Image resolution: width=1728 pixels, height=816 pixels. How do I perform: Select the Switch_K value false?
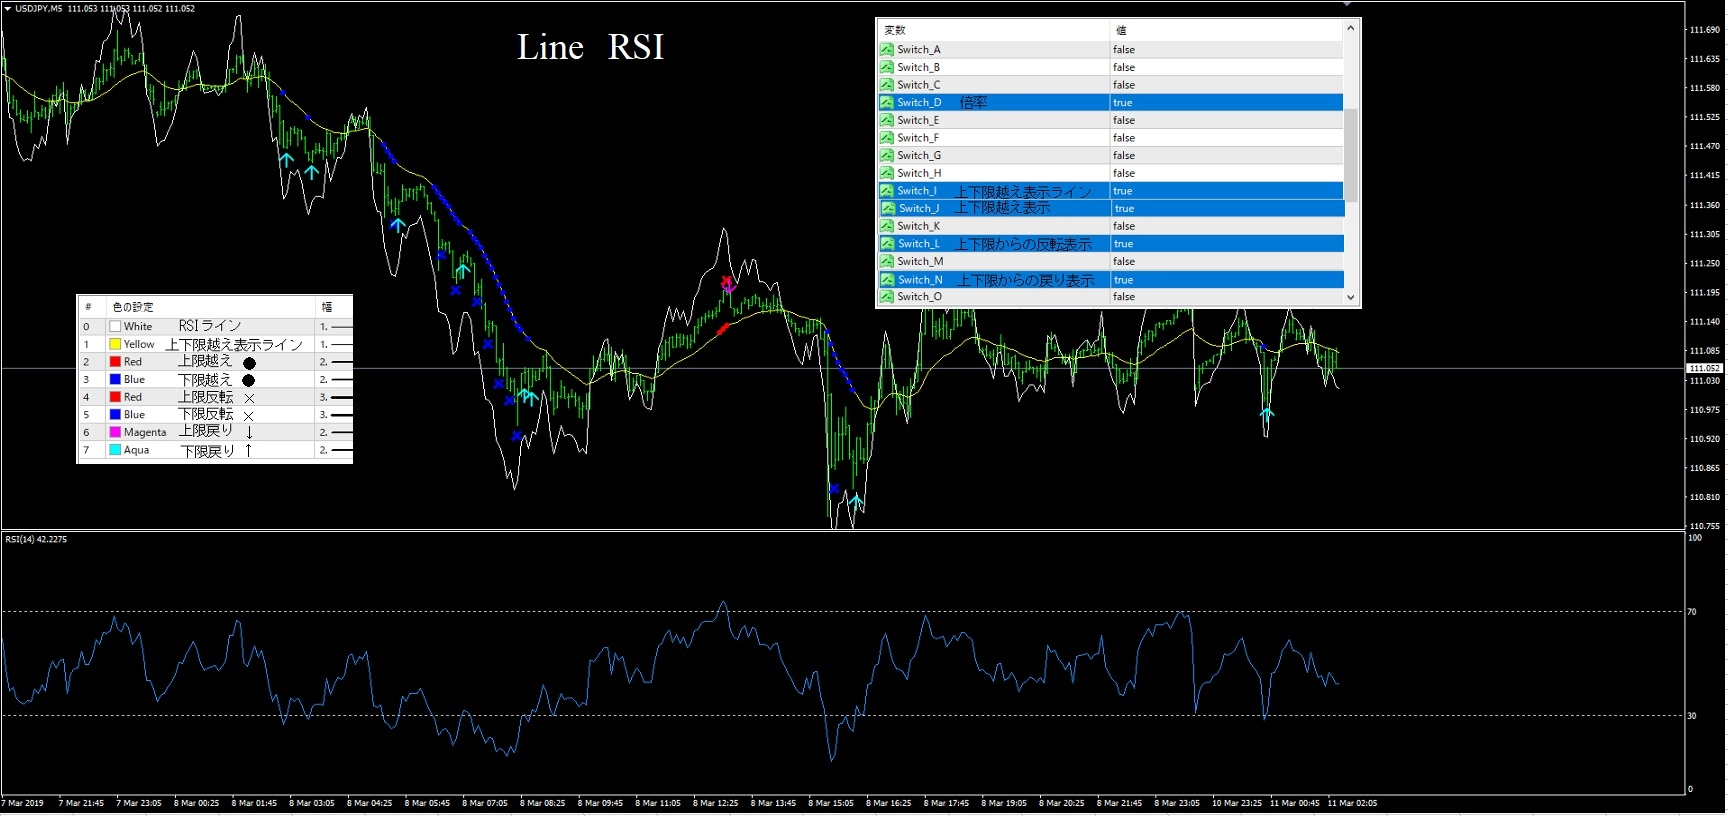[x=1124, y=226]
